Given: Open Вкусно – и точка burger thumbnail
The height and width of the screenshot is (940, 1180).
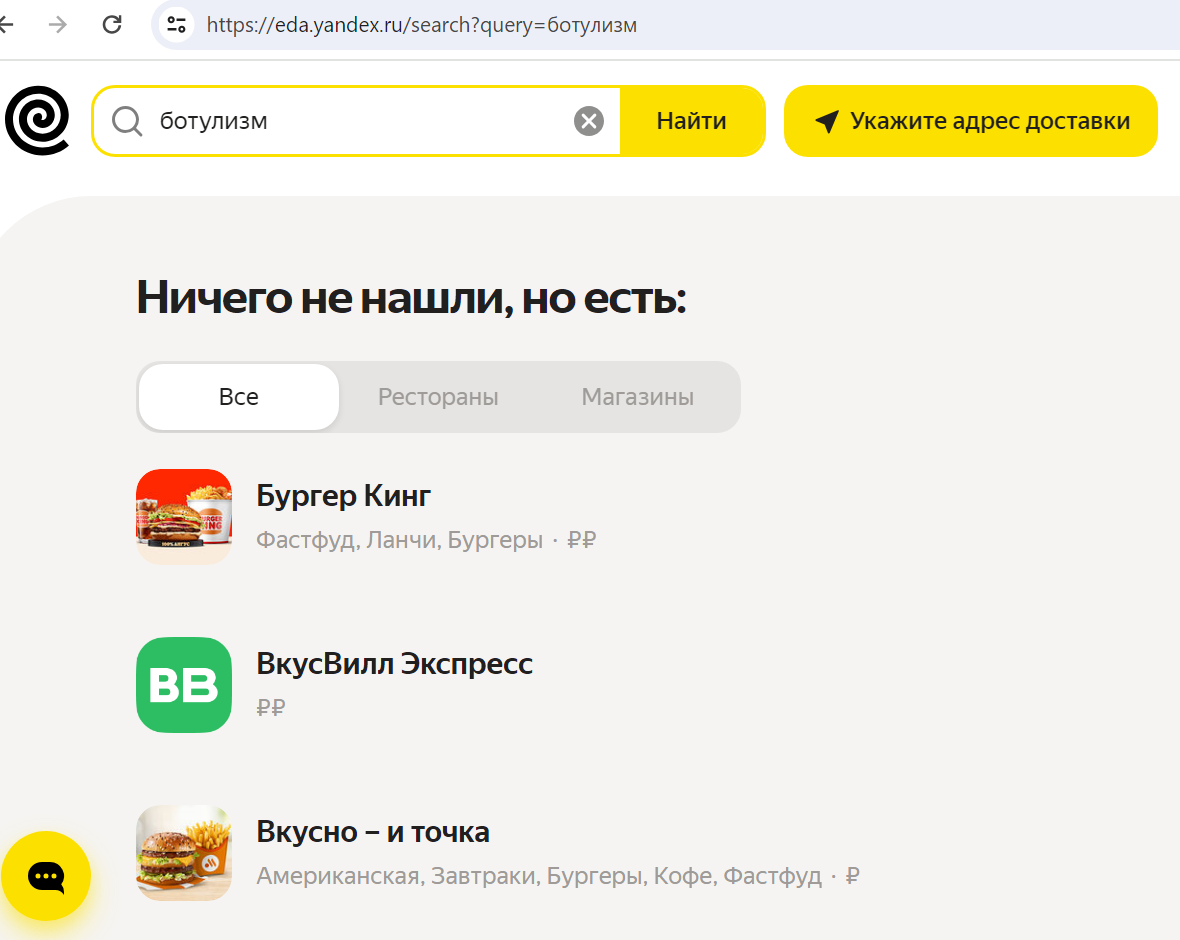Looking at the screenshot, I should pyautogui.click(x=184, y=853).
